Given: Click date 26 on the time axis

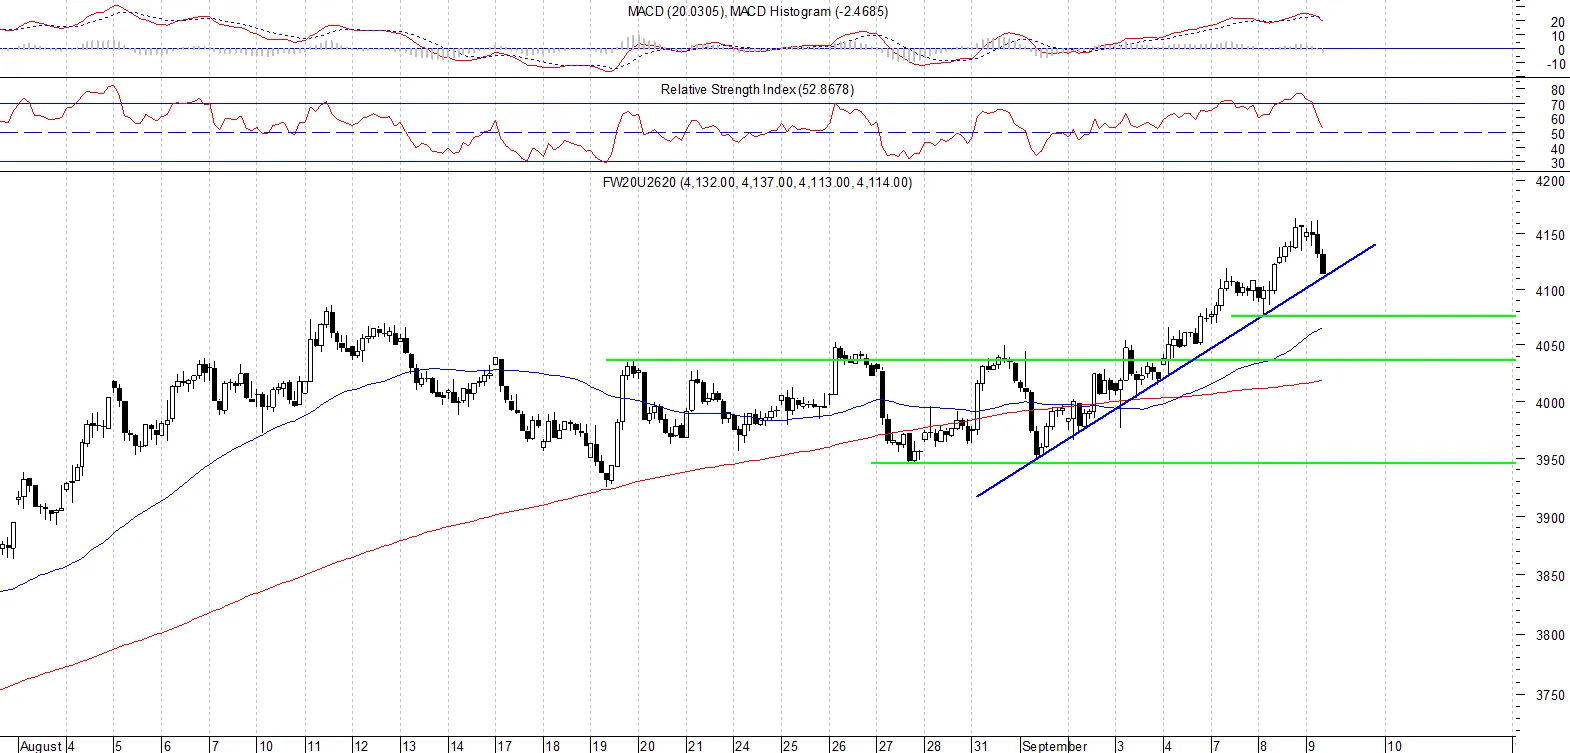Looking at the screenshot, I should pos(838,746).
